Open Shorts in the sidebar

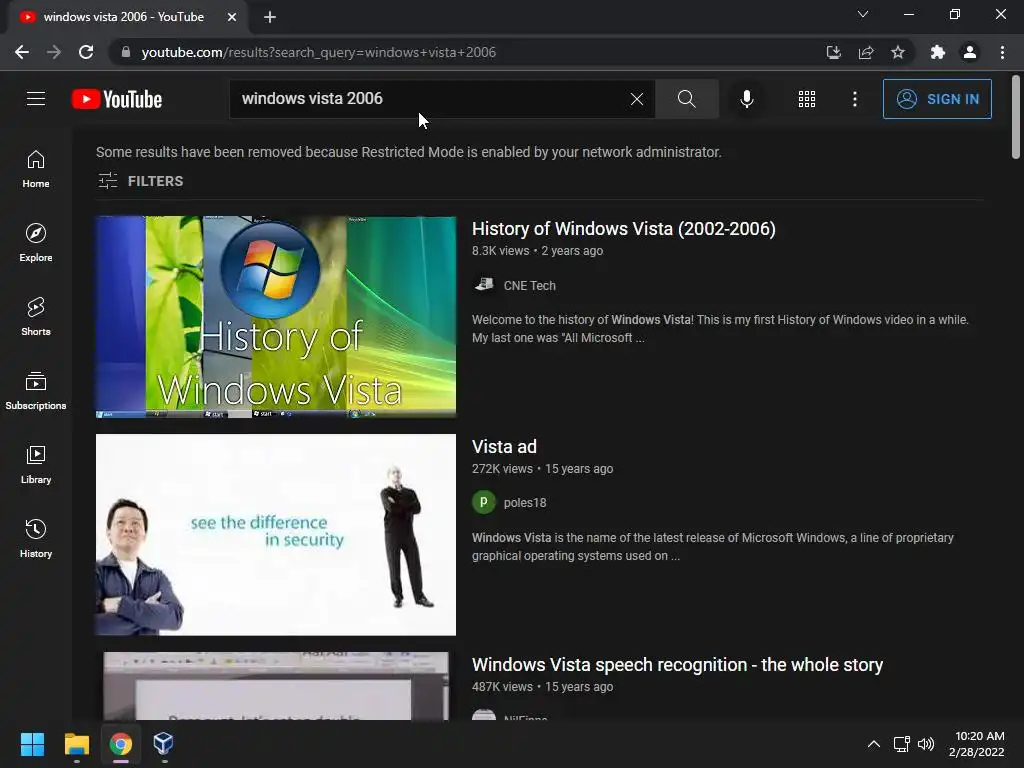[36, 317]
